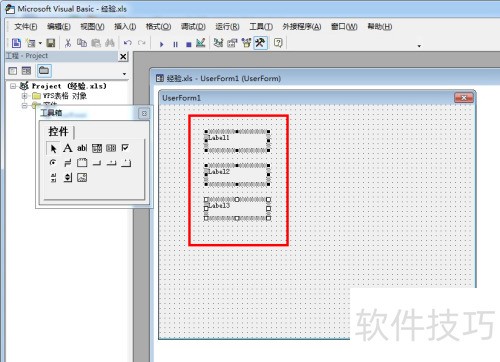Open the 窗口(W) menu
Image resolution: width=500 pixels, height=362 pixels.
click(x=344, y=27)
